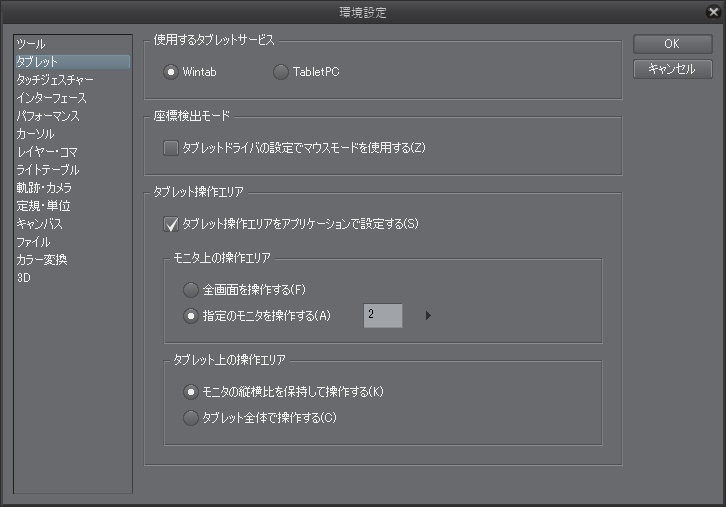Open the カラー変換 settings page
This screenshot has height=507, width=726.
point(42,260)
